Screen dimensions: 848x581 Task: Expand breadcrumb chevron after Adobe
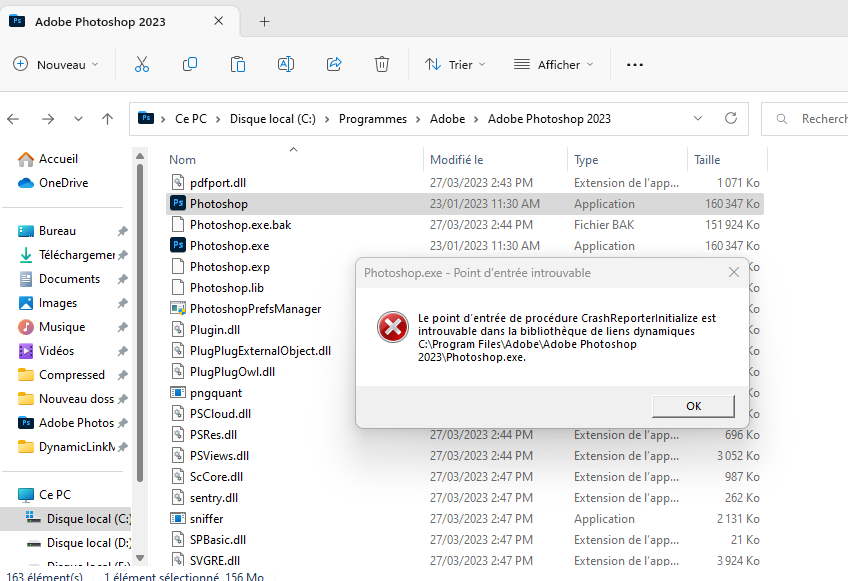click(476, 119)
